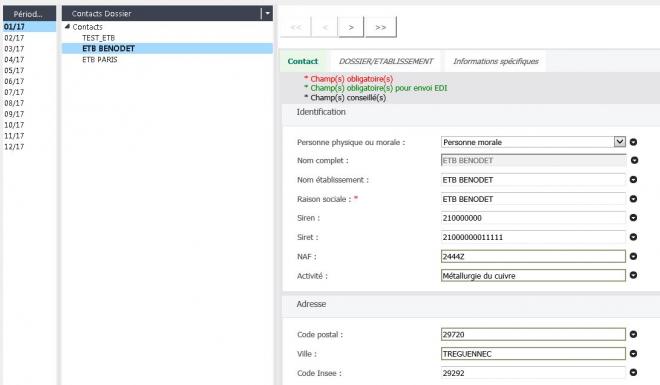Select period 07/17
The height and width of the screenshot is (385, 660).
pyautogui.click(x=14, y=92)
